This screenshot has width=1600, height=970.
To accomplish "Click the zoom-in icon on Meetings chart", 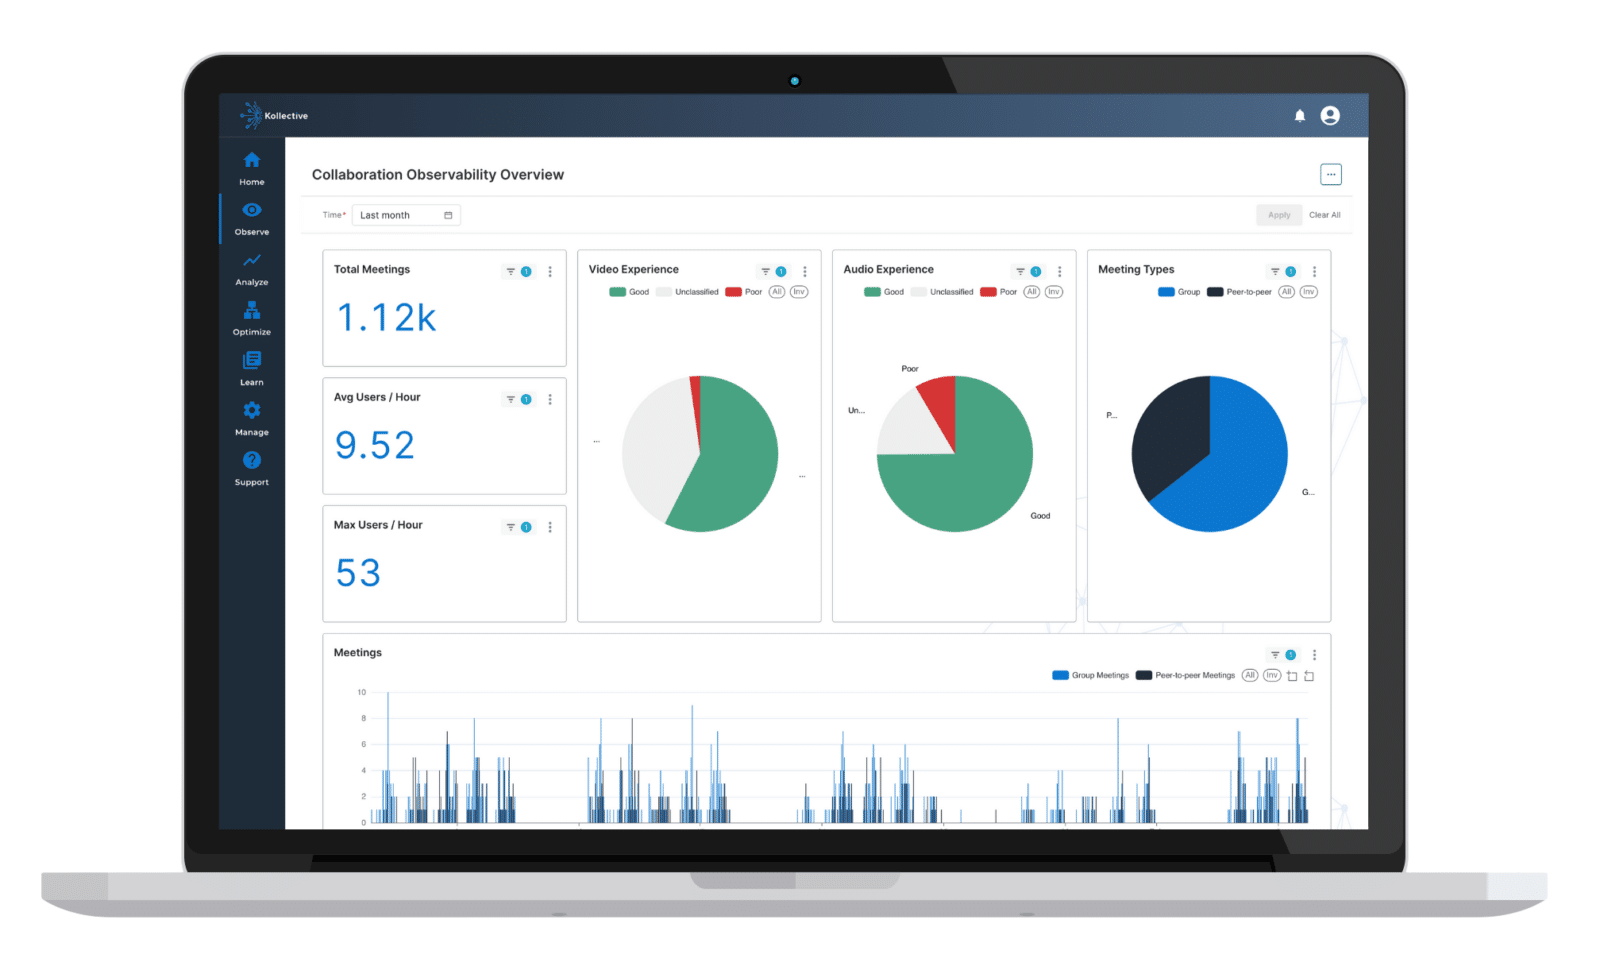I will coord(1291,676).
